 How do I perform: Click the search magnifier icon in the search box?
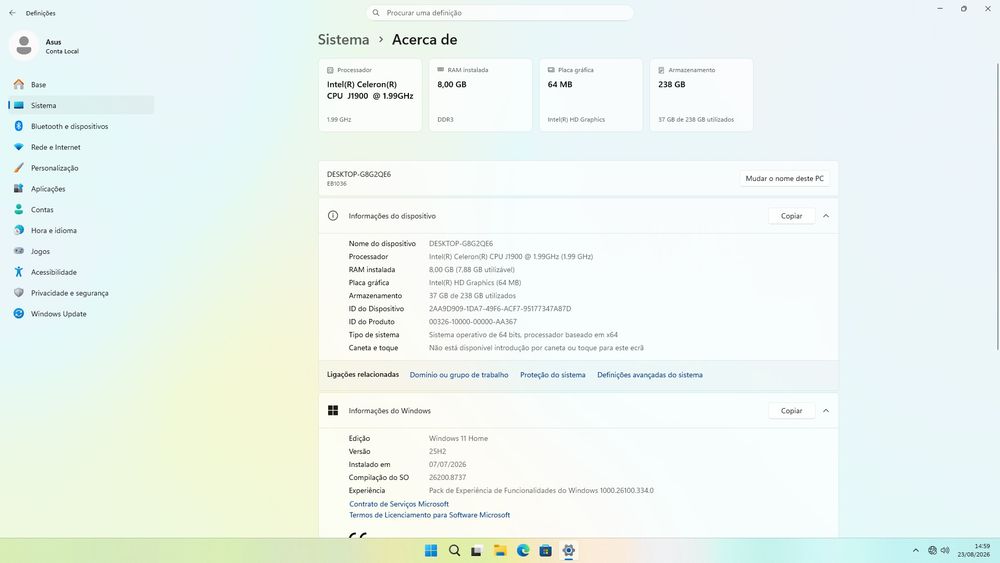click(x=376, y=13)
